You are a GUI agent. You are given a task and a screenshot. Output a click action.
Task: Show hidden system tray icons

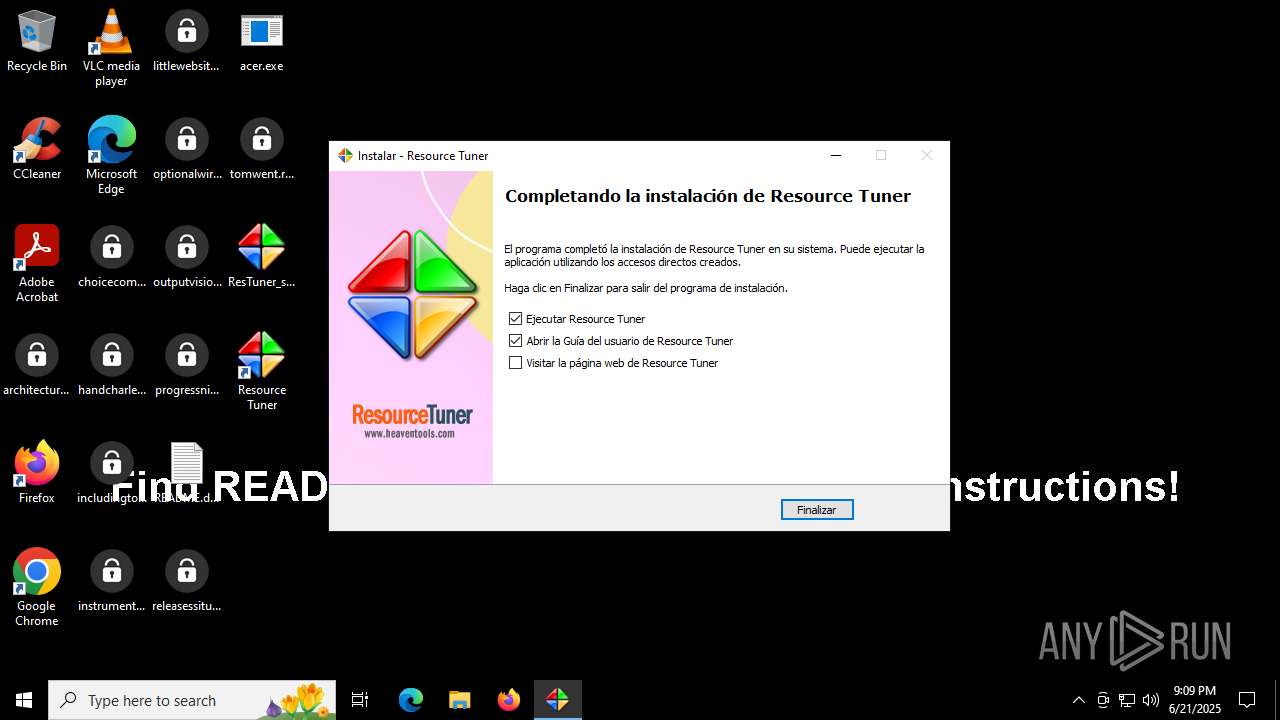[1078, 700]
